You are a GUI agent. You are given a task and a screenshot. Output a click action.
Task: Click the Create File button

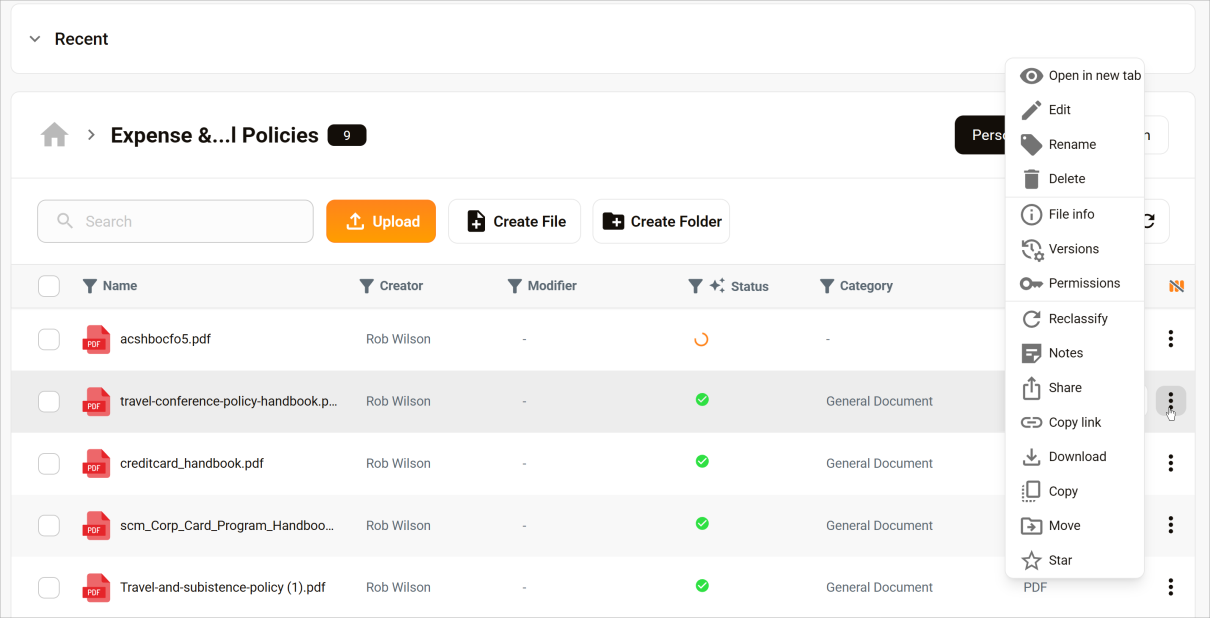point(514,221)
